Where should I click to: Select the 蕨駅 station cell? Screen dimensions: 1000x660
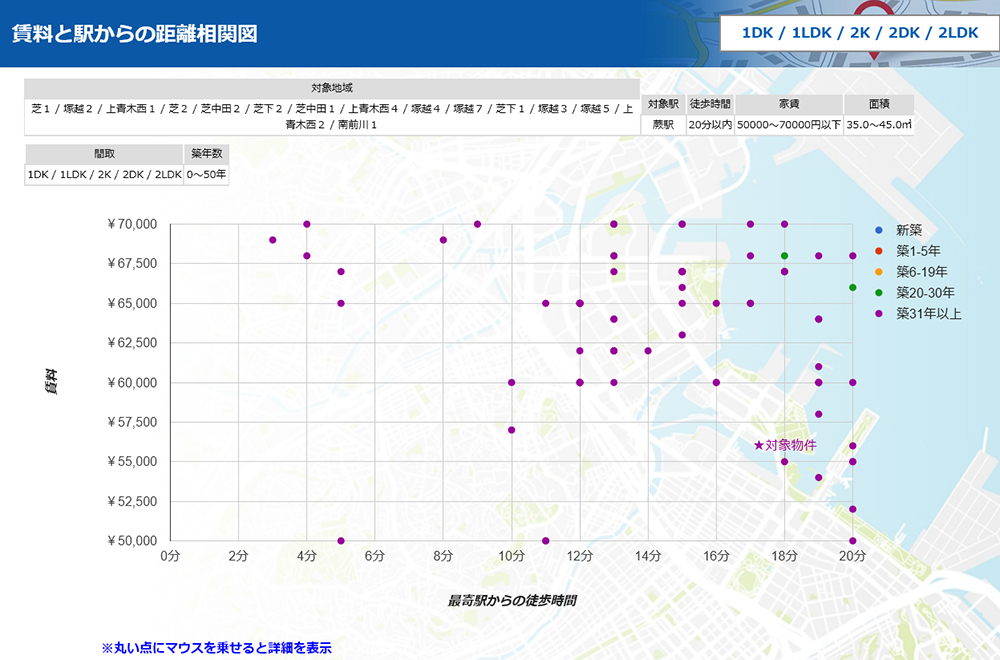tap(664, 125)
